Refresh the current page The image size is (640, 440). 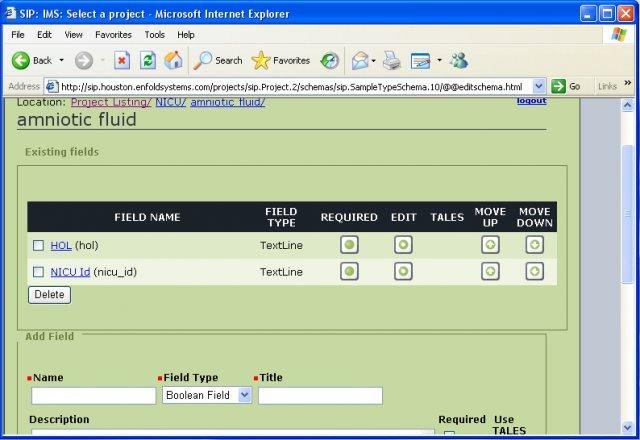coord(147,61)
